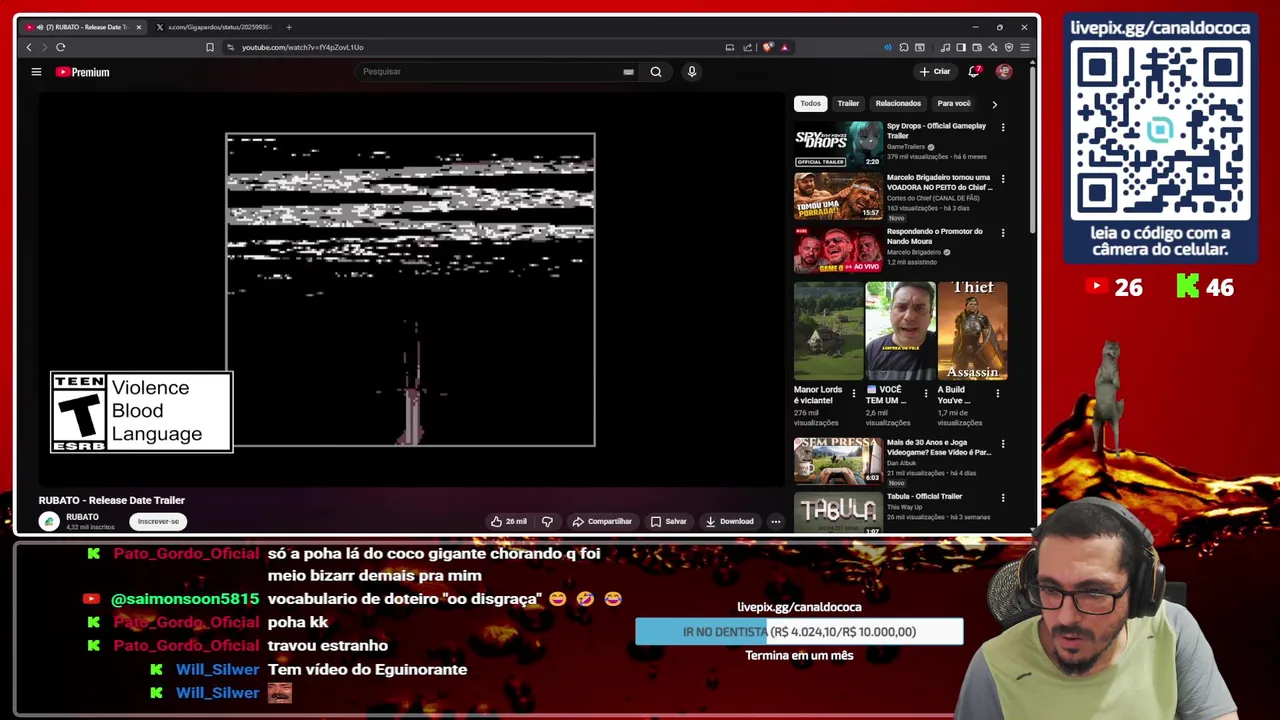Reload the page
Screen dimensions: 1280x720
pos(61,47)
